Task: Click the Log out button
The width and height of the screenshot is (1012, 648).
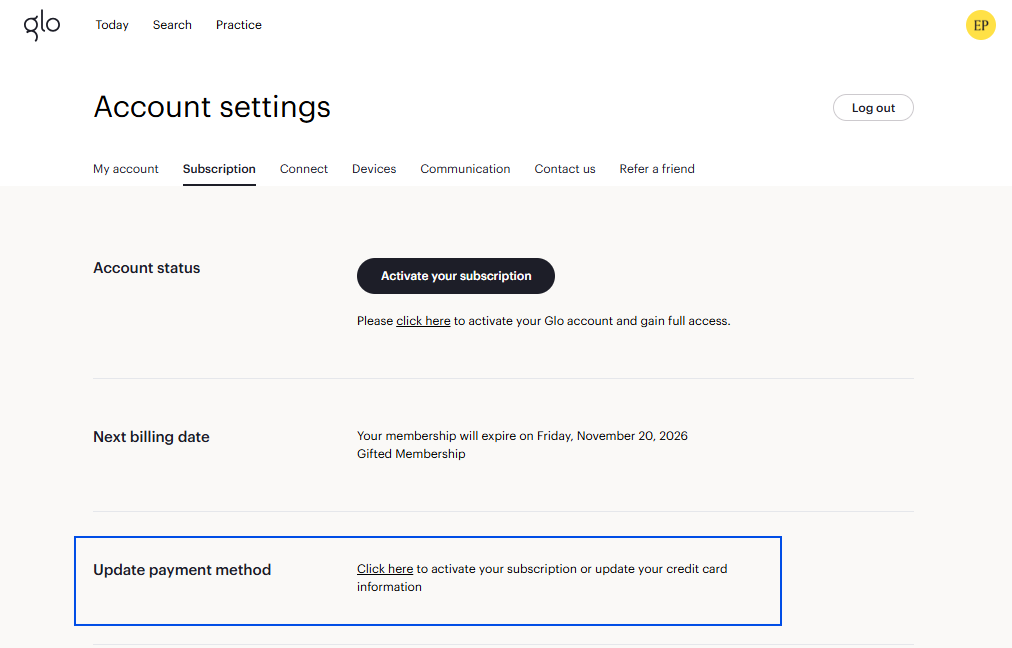Action: 873,108
